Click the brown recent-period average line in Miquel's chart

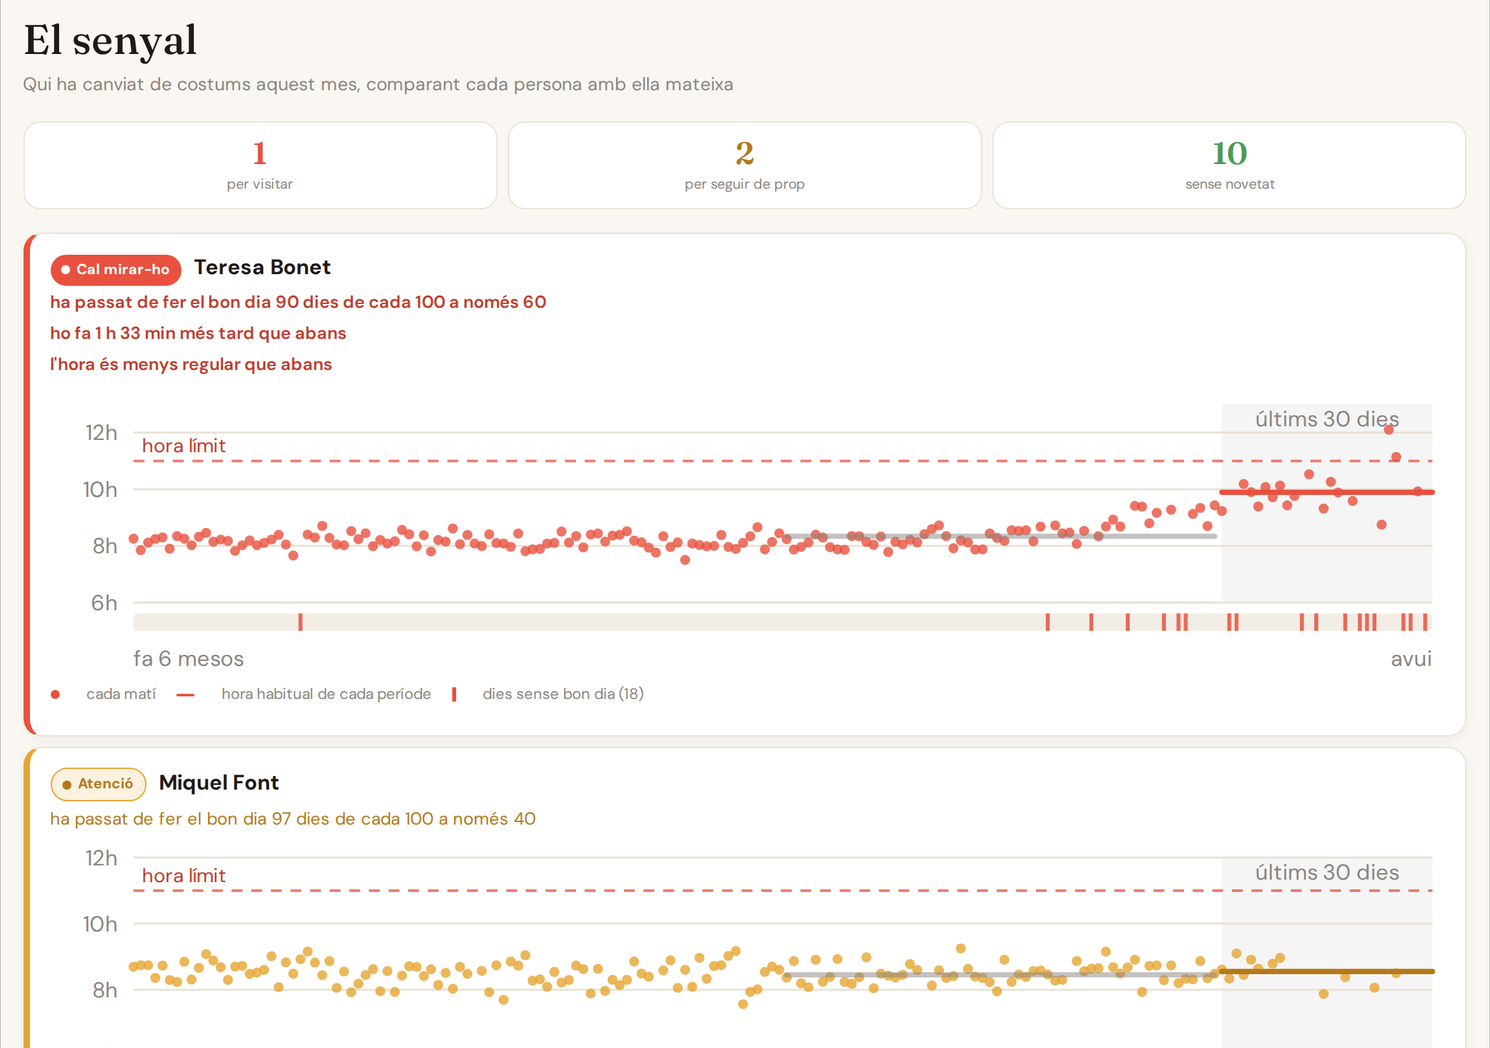1327,971
